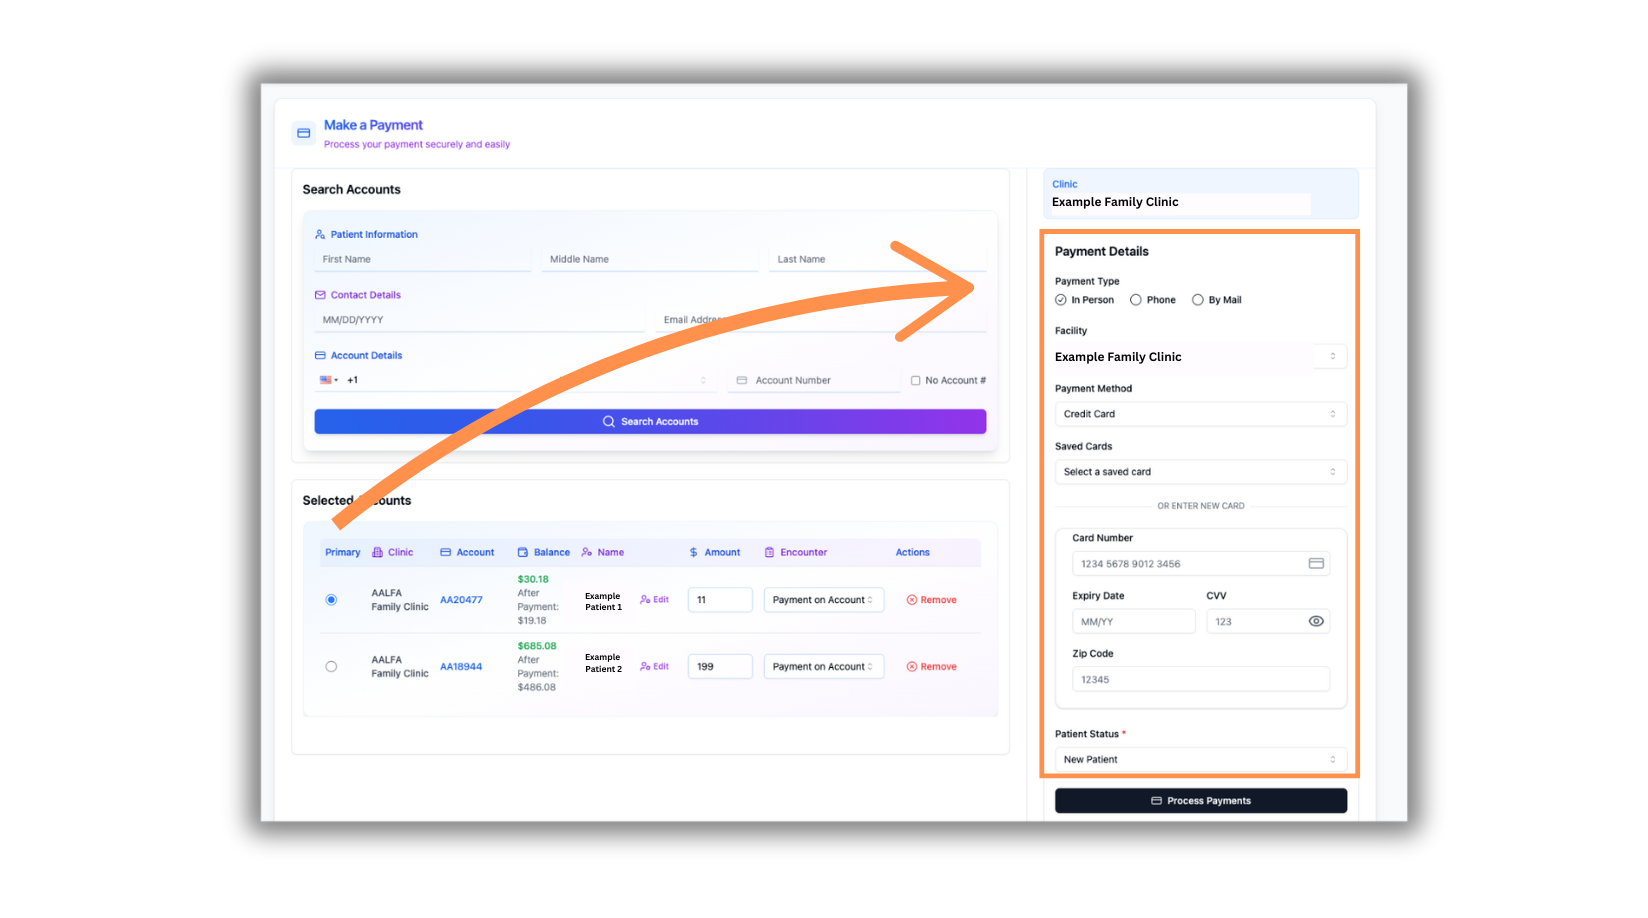1648x918 pixels.
Task: Click the Process Payments button
Action: [x=1201, y=801]
